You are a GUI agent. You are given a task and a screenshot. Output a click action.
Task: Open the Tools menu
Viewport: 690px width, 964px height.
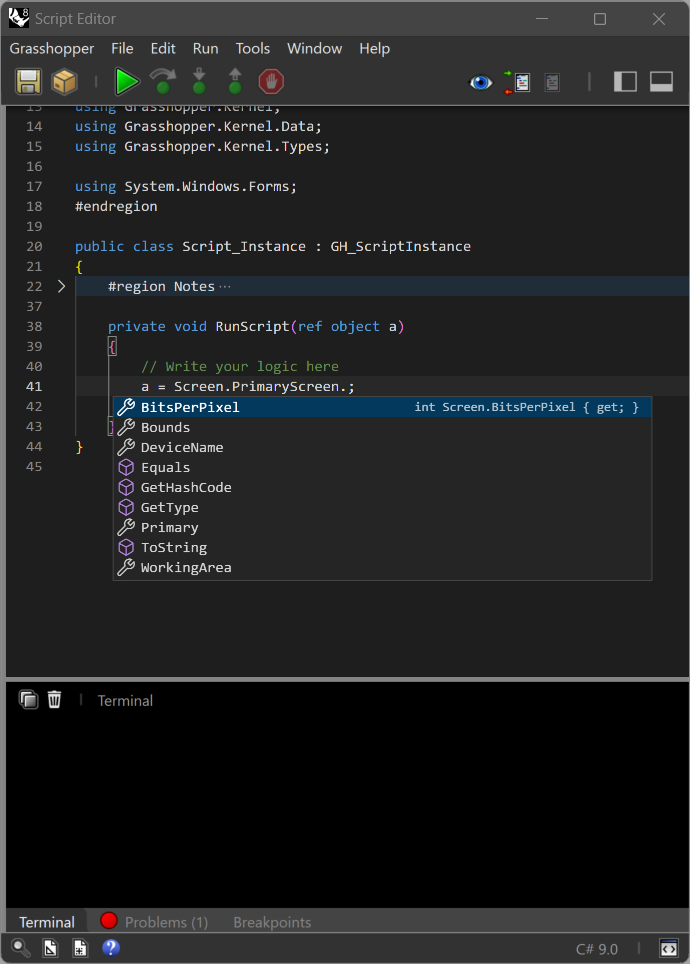pyautogui.click(x=253, y=48)
